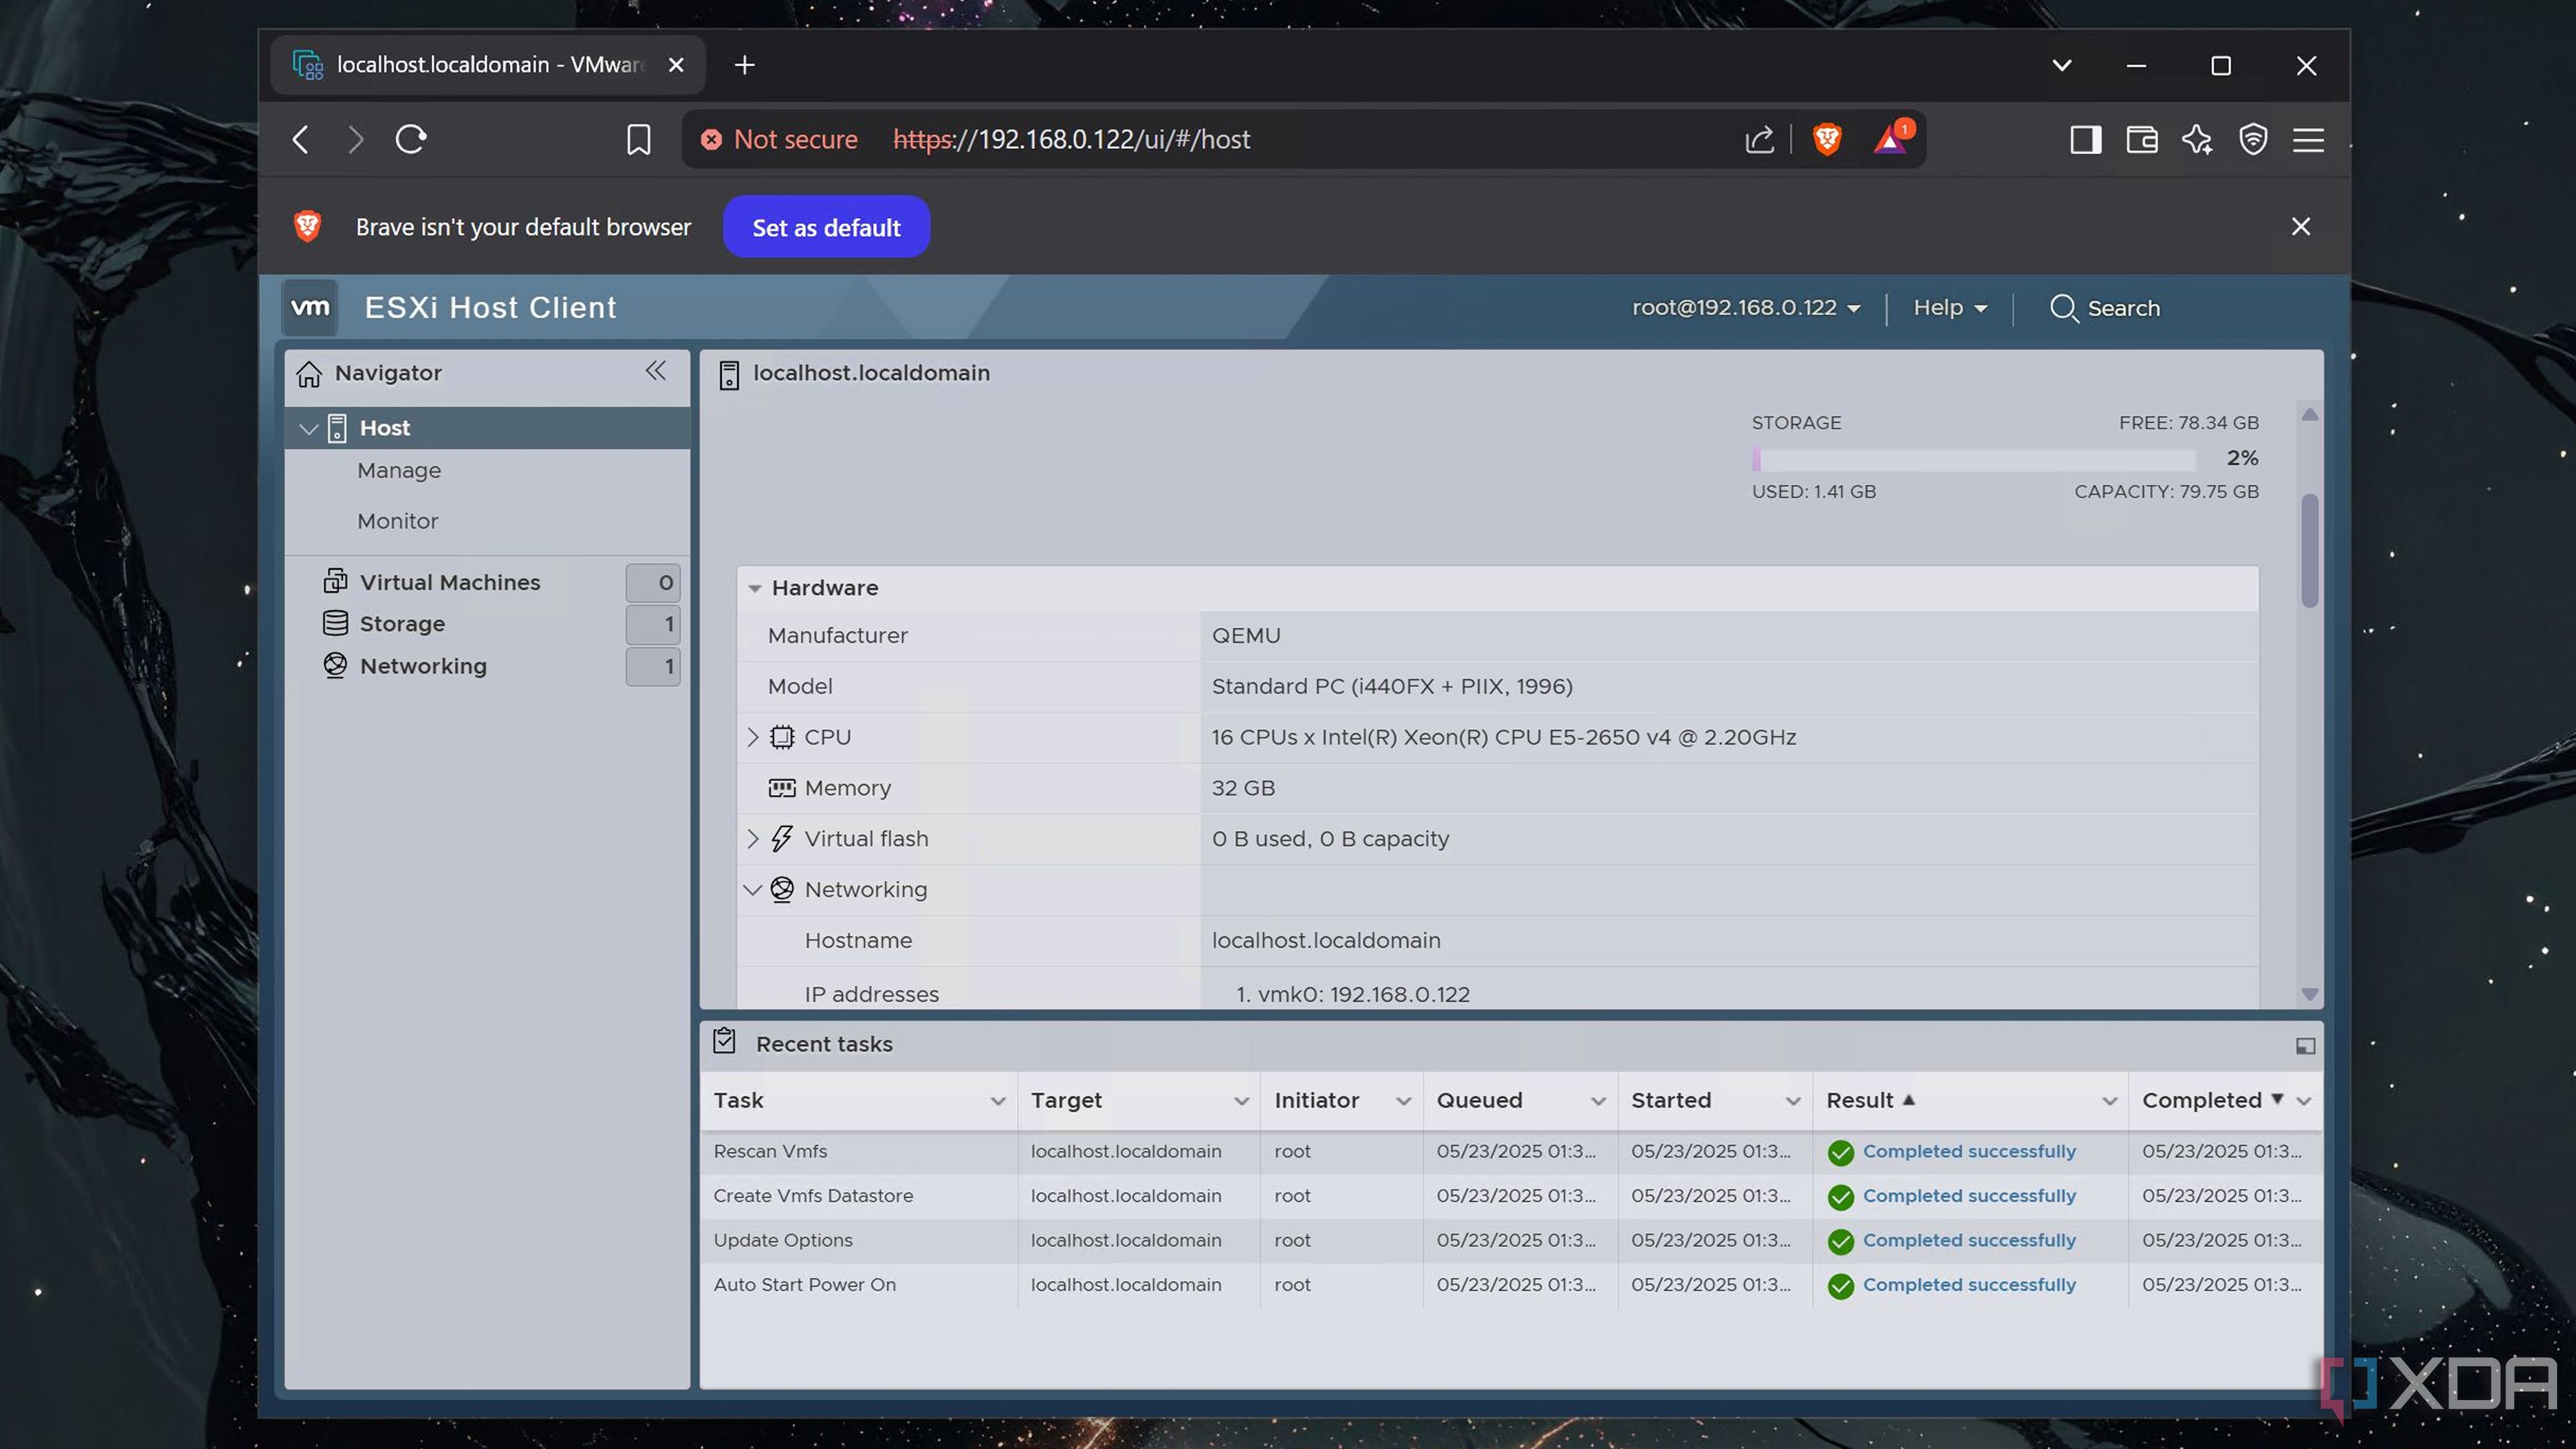
Task: Minimize the Recent tasks panel icon
Action: 2305,1046
